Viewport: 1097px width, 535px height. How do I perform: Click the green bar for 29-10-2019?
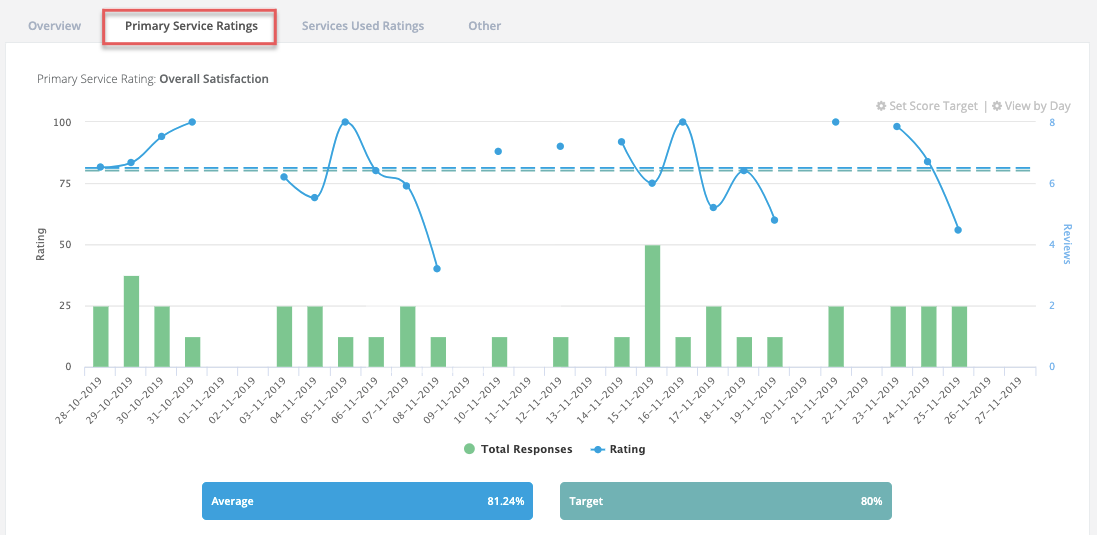(132, 321)
